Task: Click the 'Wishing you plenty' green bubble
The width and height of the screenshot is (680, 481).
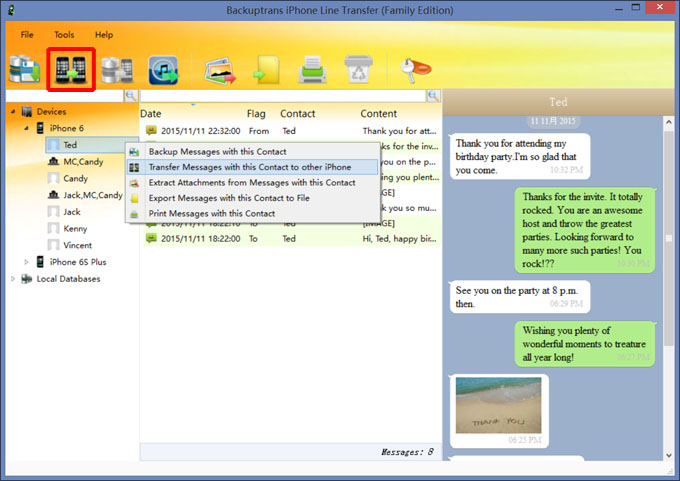Action: click(x=585, y=344)
